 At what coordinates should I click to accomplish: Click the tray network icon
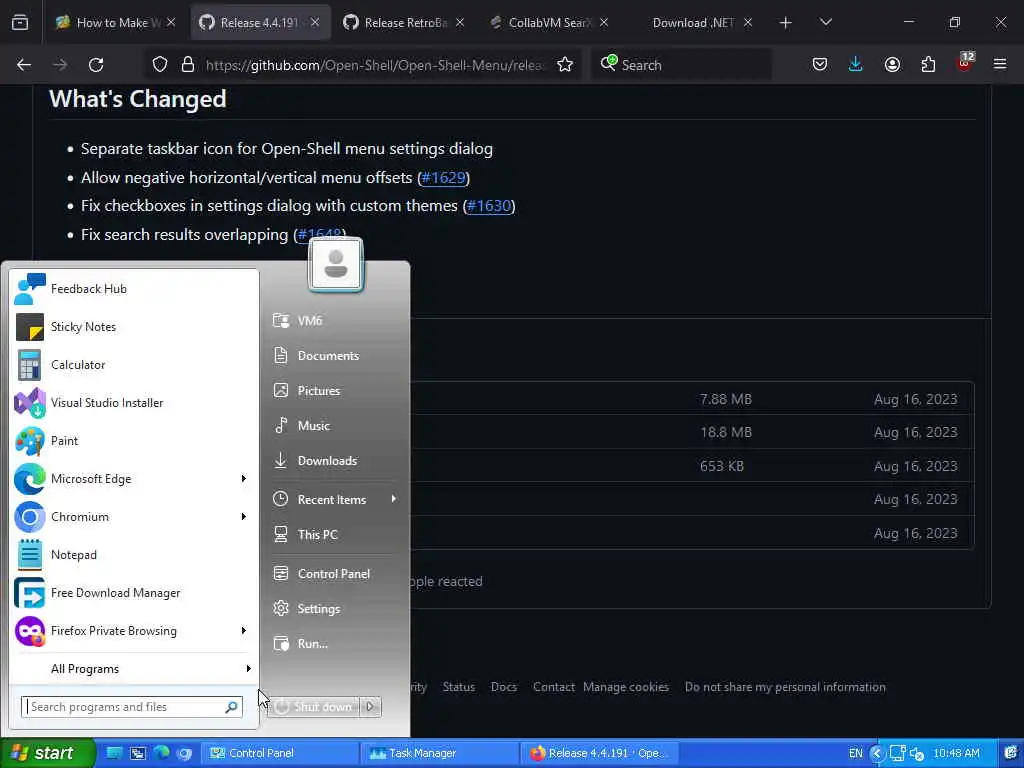tap(898, 754)
